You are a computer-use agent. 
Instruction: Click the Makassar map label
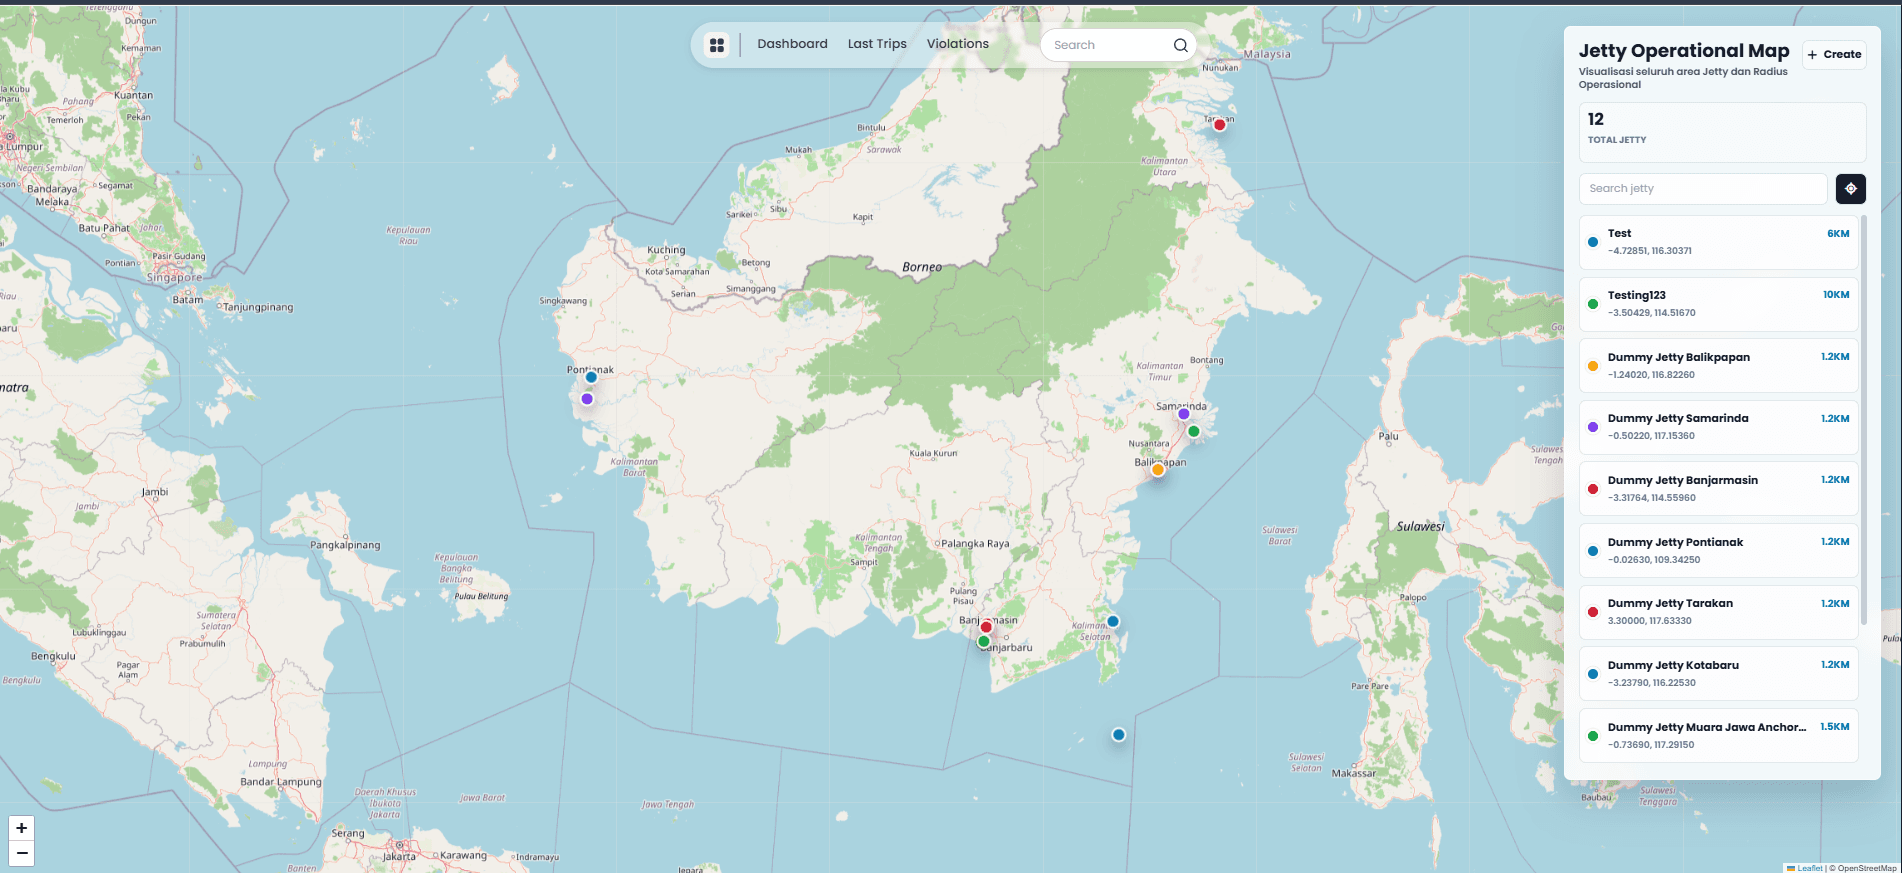tap(1354, 773)
